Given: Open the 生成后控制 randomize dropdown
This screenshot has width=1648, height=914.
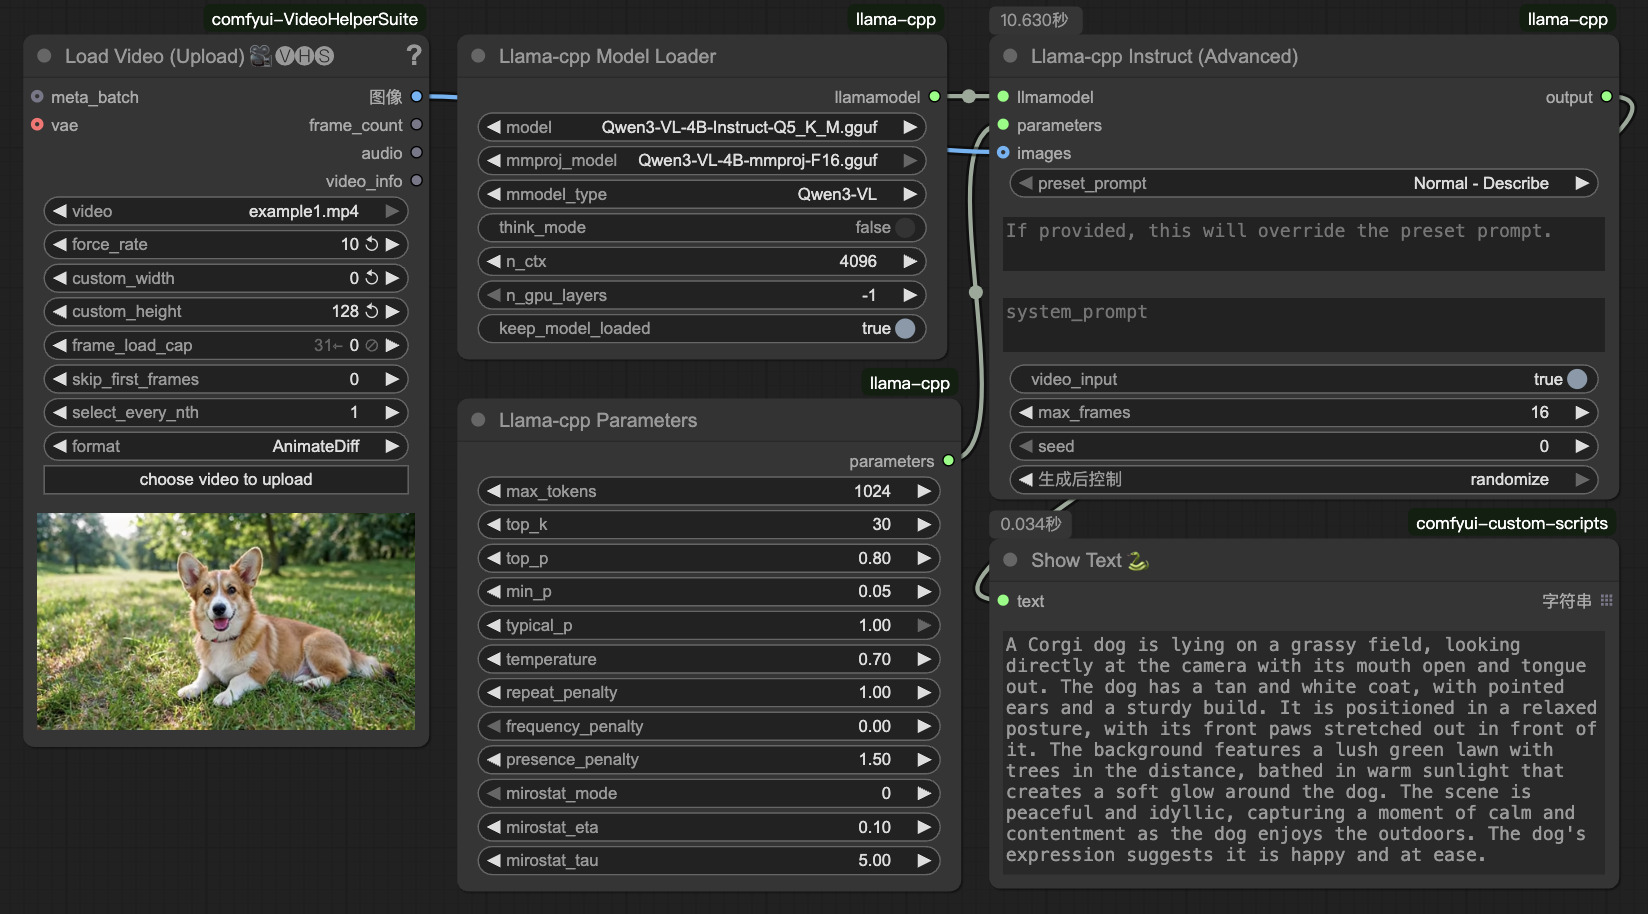Looking at the screenshot, I should [x=1304, y=479].
